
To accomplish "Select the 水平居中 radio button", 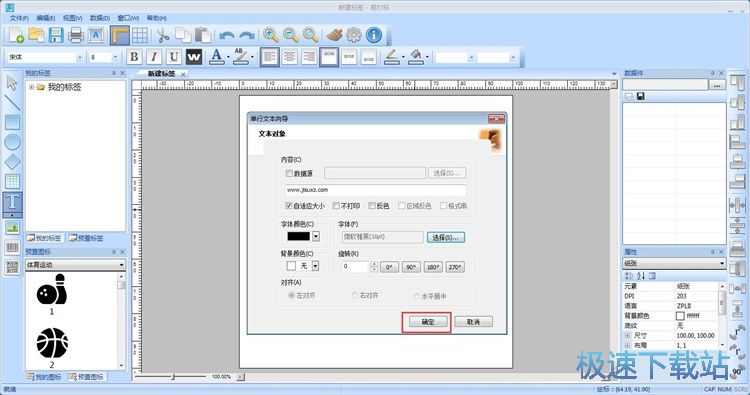I will (x=417, y=296).
